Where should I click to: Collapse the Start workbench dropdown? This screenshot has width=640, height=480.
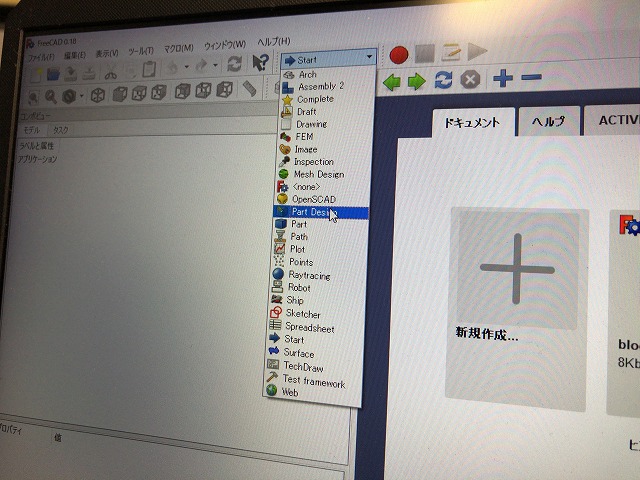(x=369, y=60)
